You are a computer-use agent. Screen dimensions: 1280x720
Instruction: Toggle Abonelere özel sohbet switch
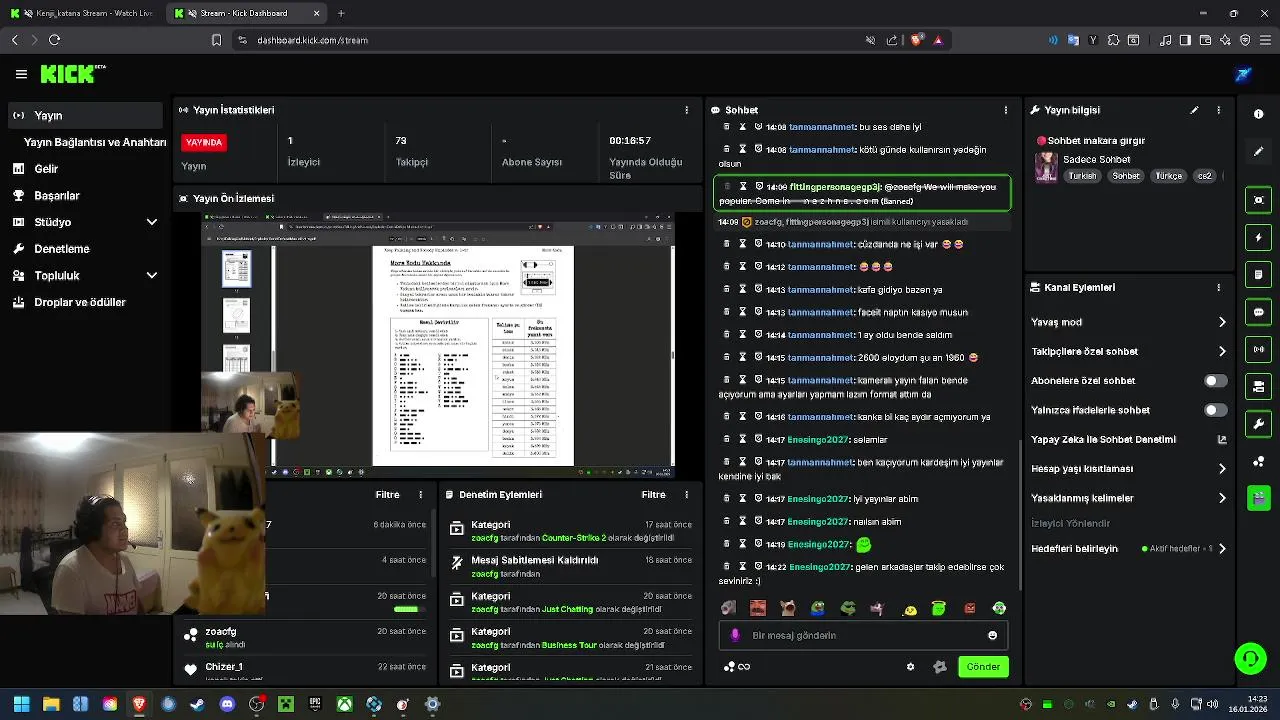click(1215, 381)
